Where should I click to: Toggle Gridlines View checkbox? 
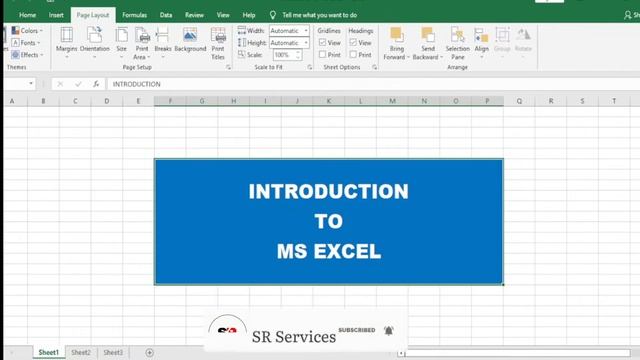pyautogui.click(x=322, y=42)
